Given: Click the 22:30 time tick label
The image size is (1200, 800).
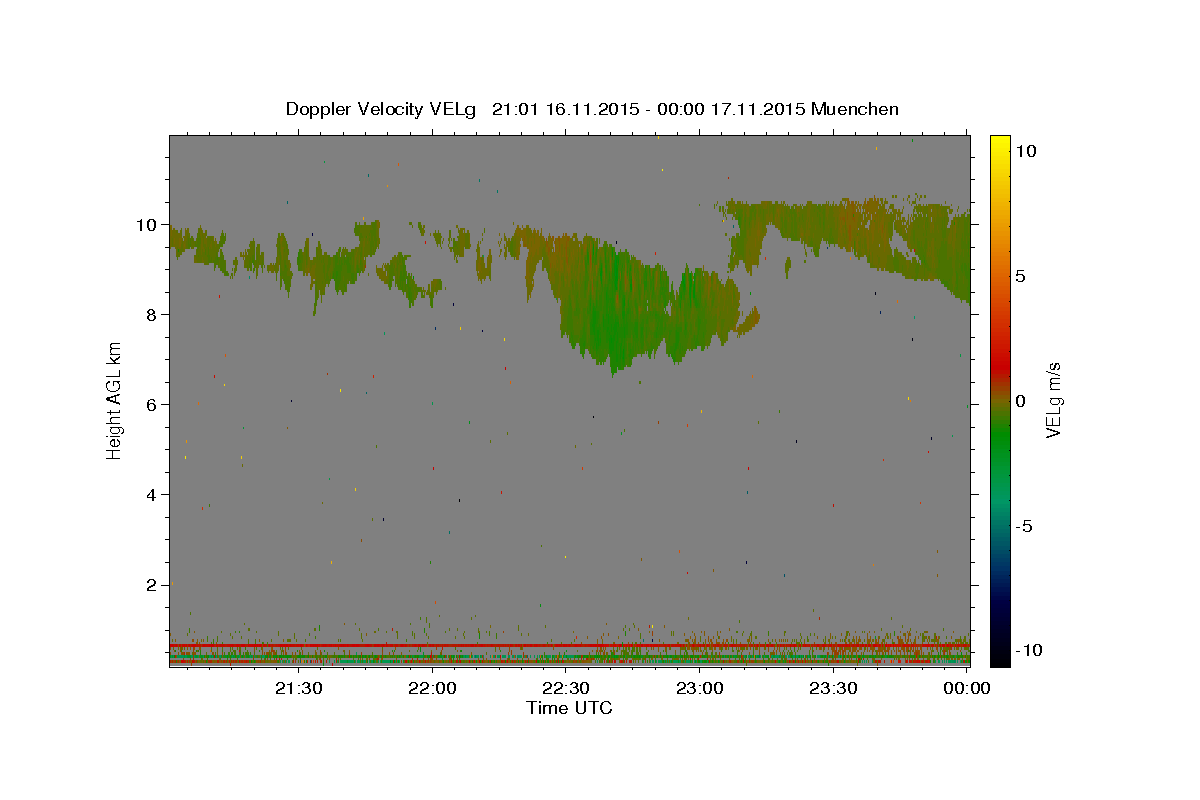Looking at the screenshot, I should coord(566,688).
